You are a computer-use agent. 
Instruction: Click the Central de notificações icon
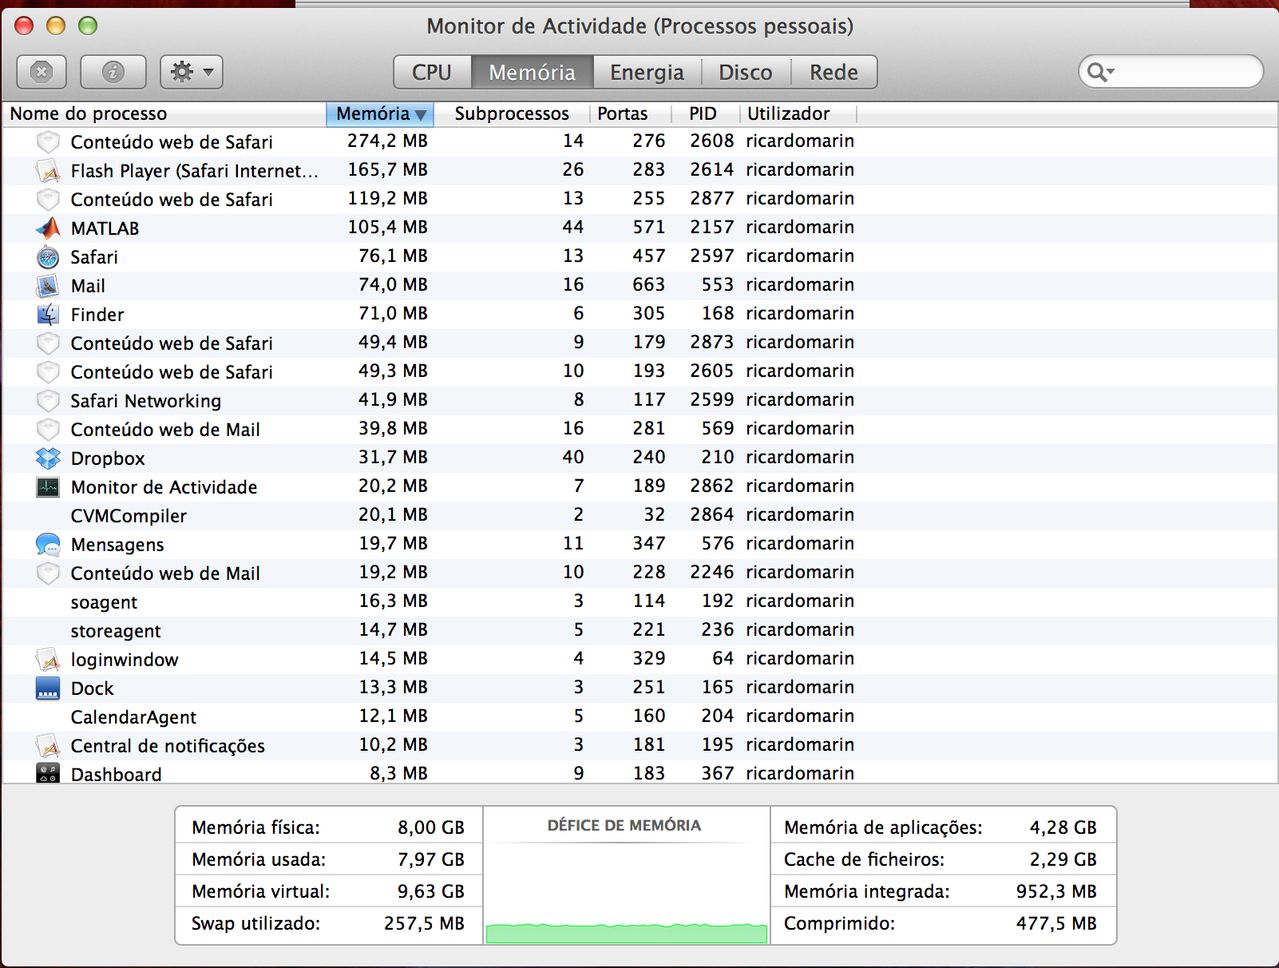click(48, 746)
